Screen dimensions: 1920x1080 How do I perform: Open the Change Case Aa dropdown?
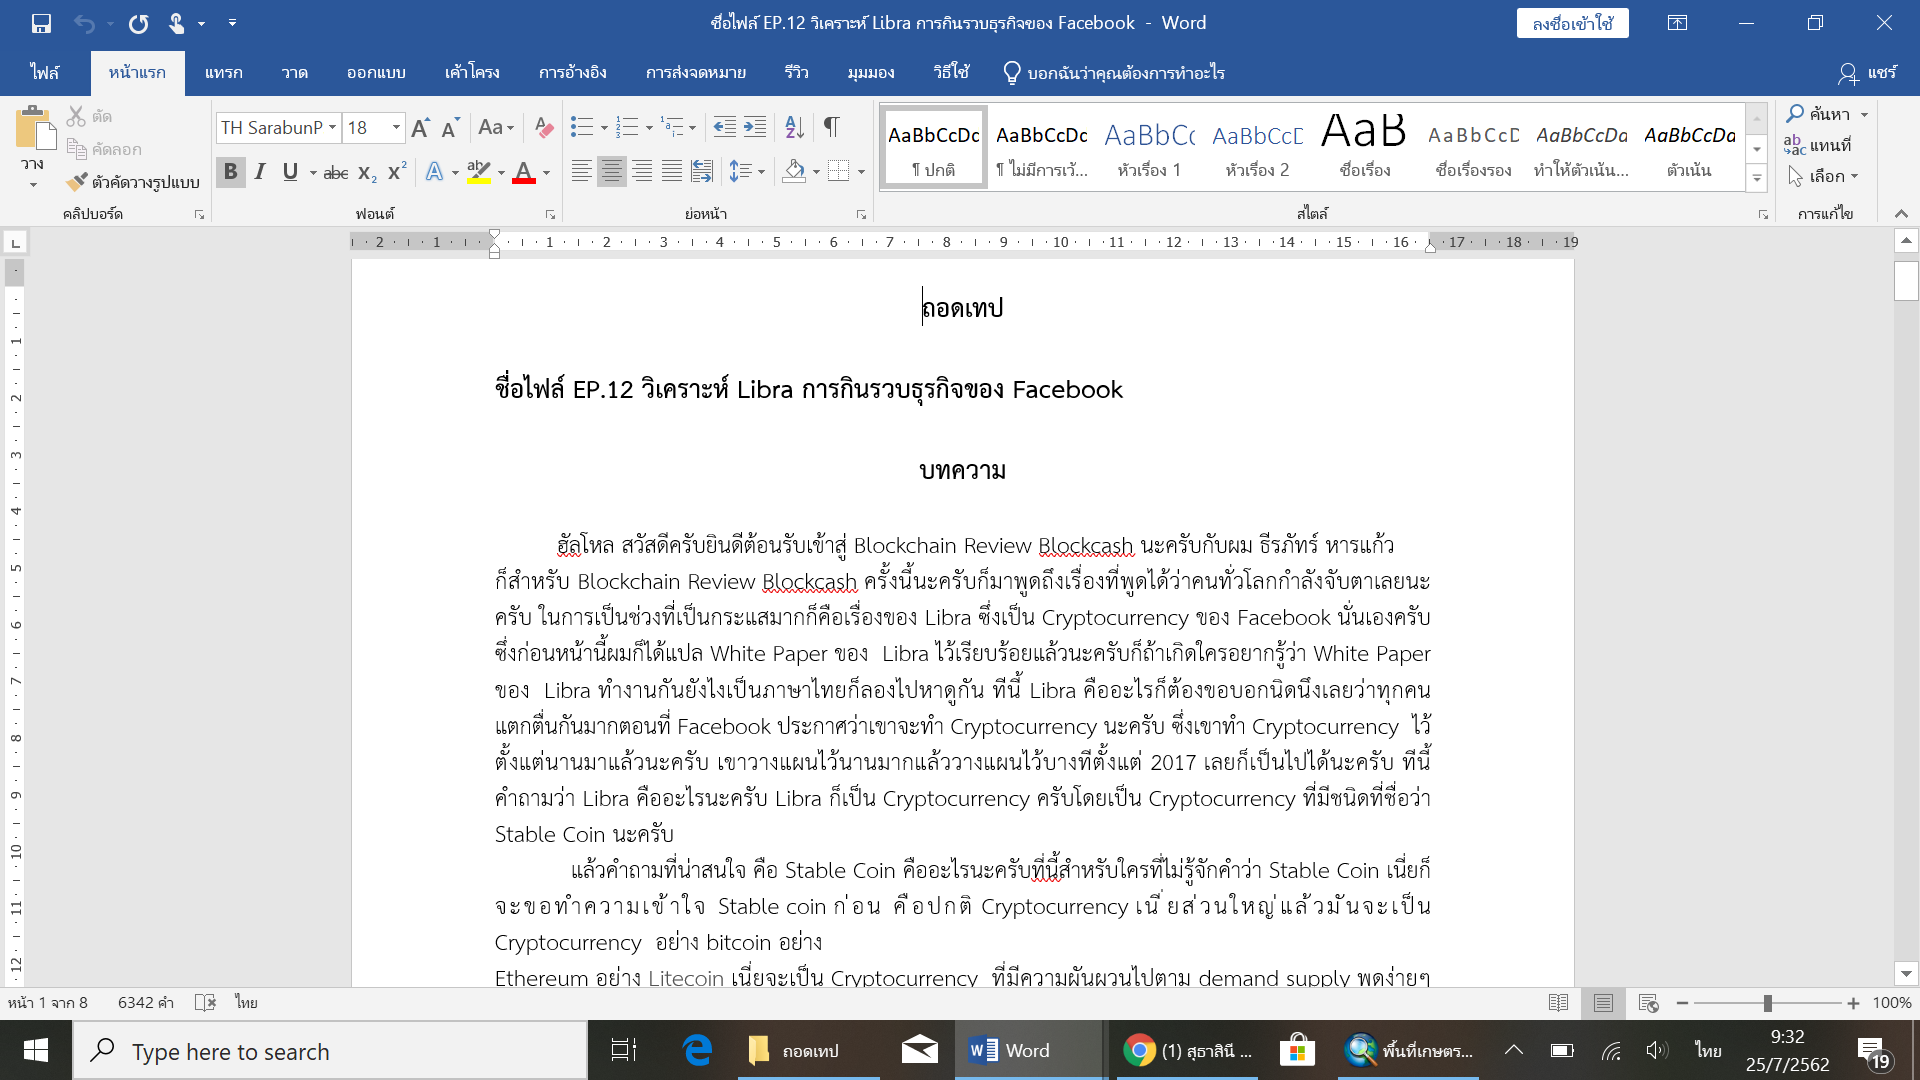(496, 127)
